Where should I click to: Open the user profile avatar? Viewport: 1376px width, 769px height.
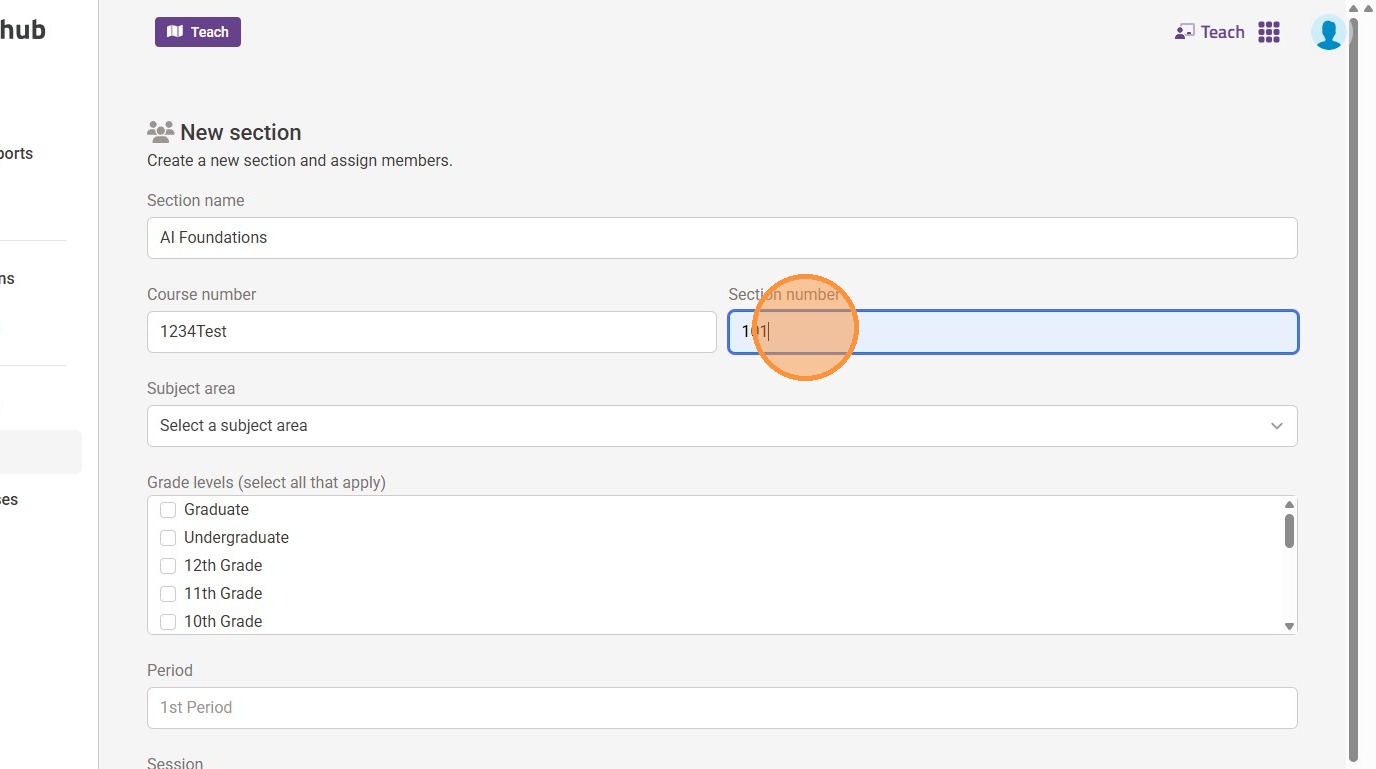pos(1329,33)
